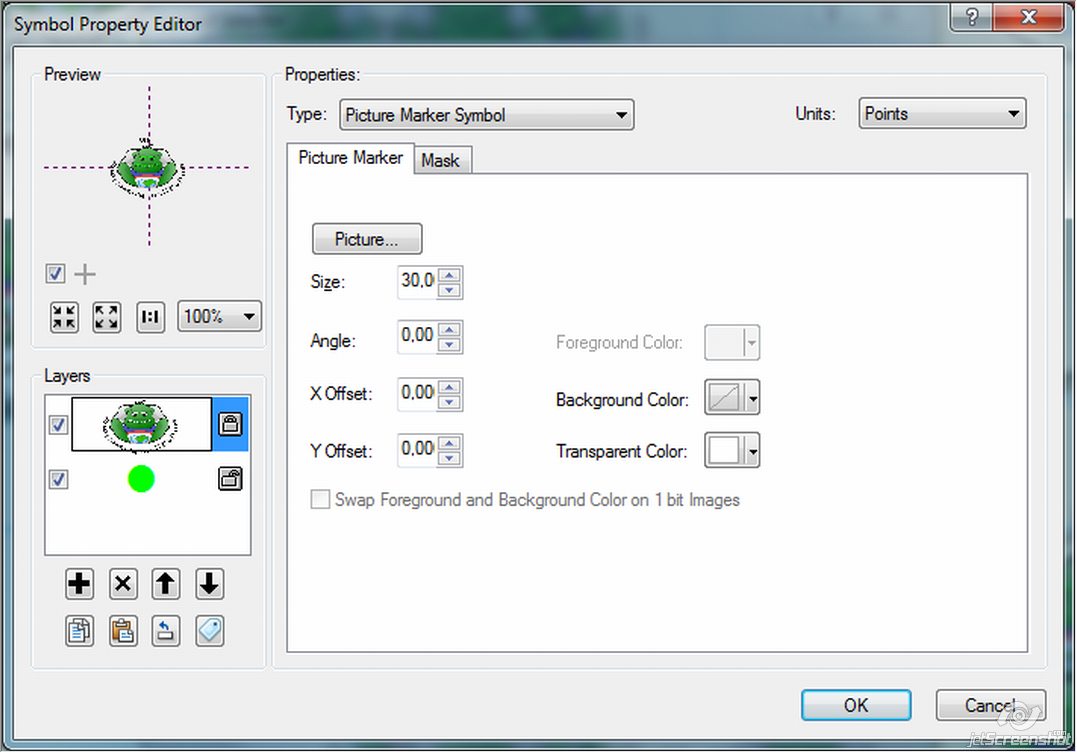Decrease Angle with the down spinner
This screenshot has height=753, width=1077.
(x=450, y=345)
